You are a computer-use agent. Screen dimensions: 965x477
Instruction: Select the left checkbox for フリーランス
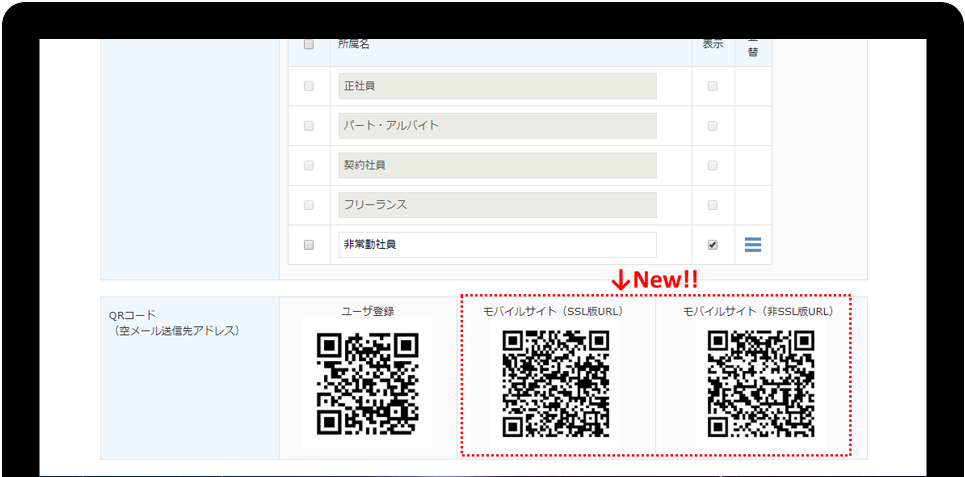click(x=309, y=204)
